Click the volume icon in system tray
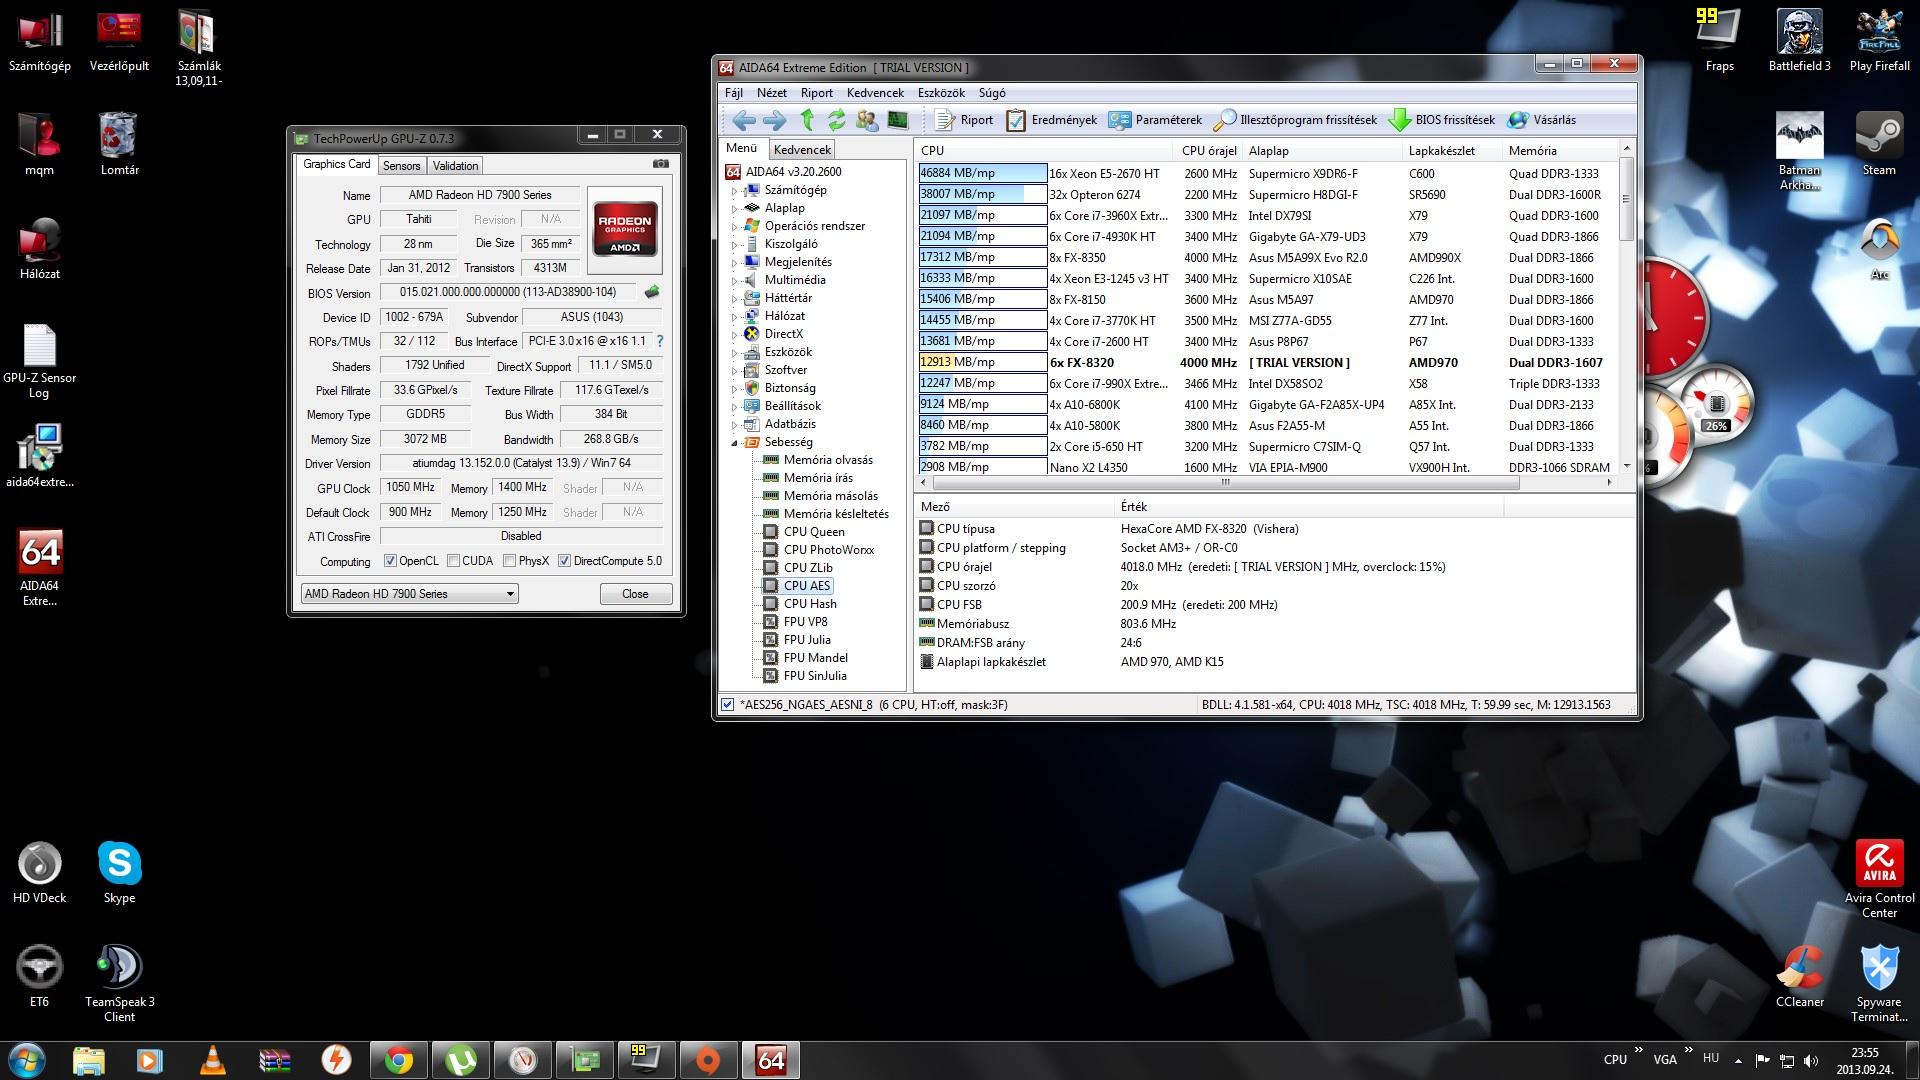 point(1811,1060)
